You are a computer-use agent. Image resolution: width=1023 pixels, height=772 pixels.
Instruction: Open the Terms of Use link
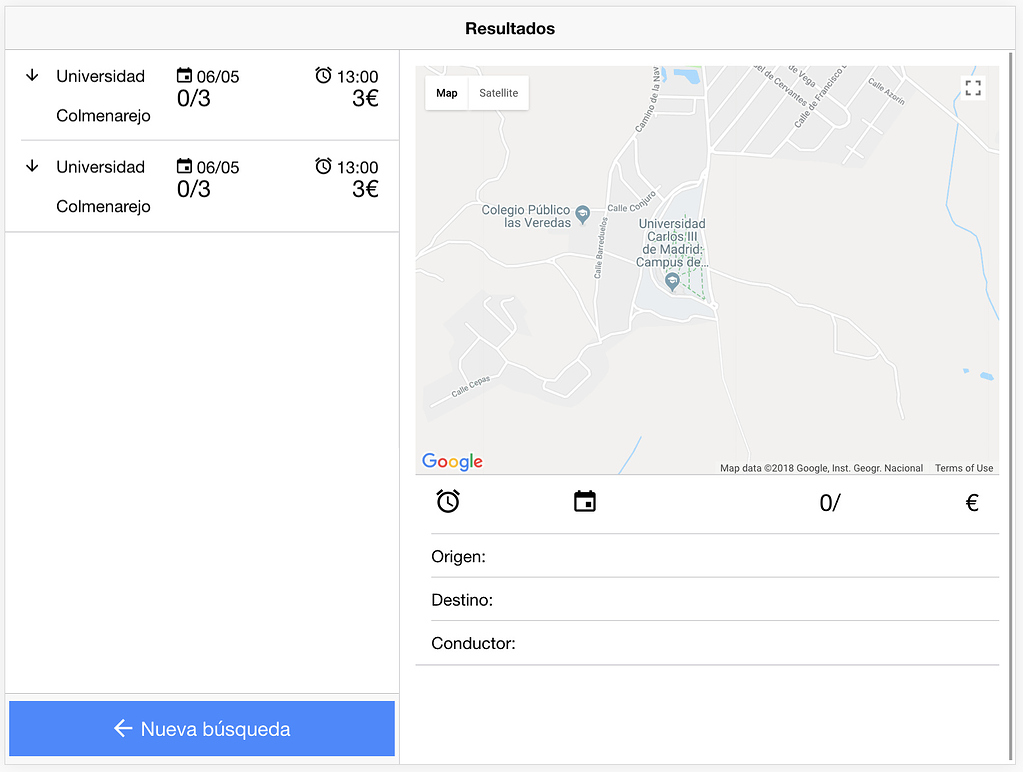963,467
